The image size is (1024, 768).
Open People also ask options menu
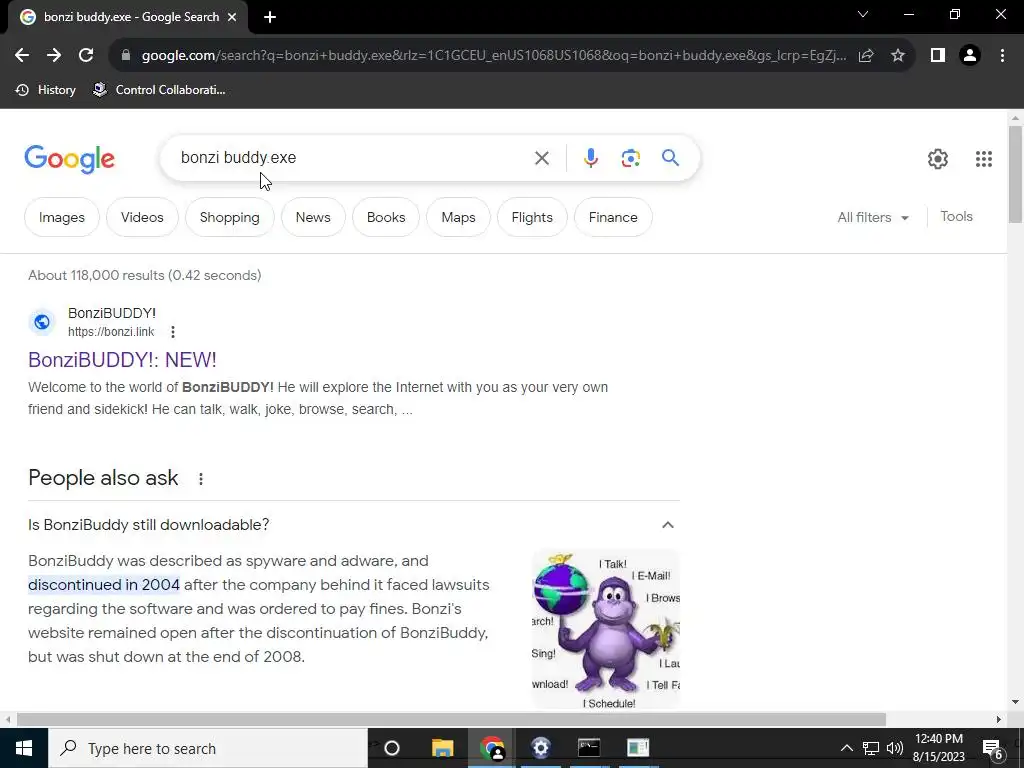[x=200, y=479]
